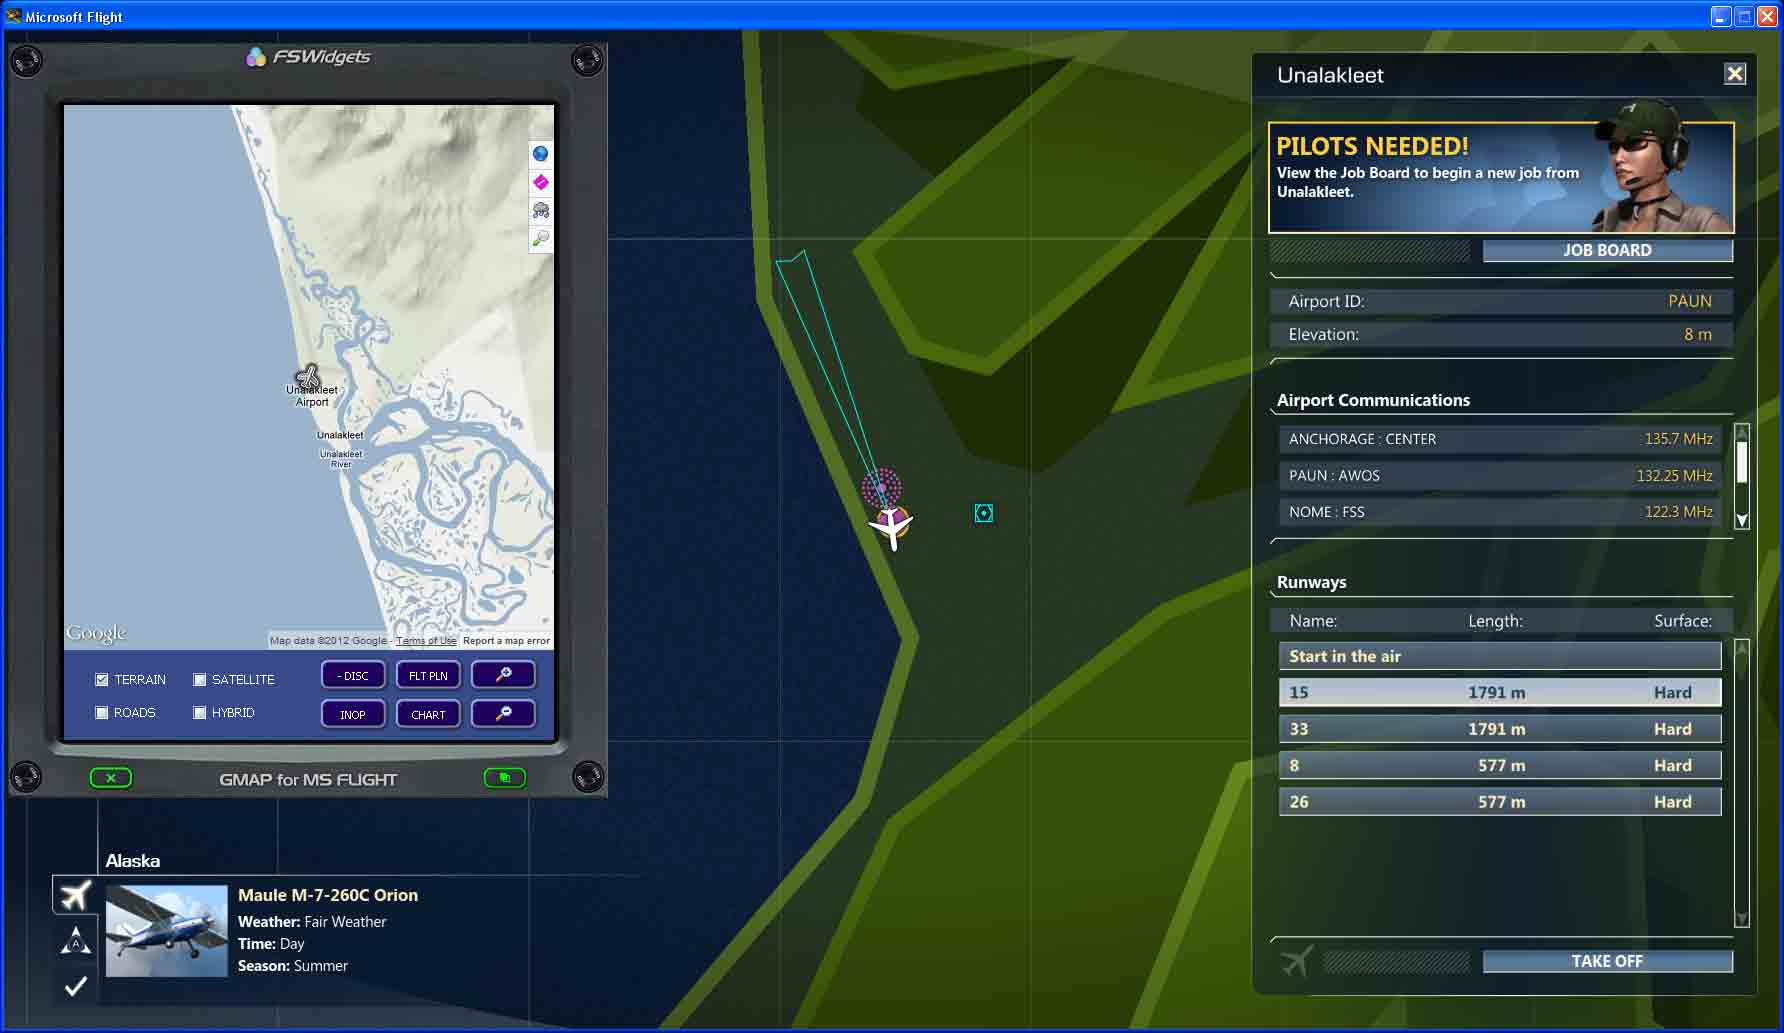
Task: Select runway 26 row
Action: 1500,801
